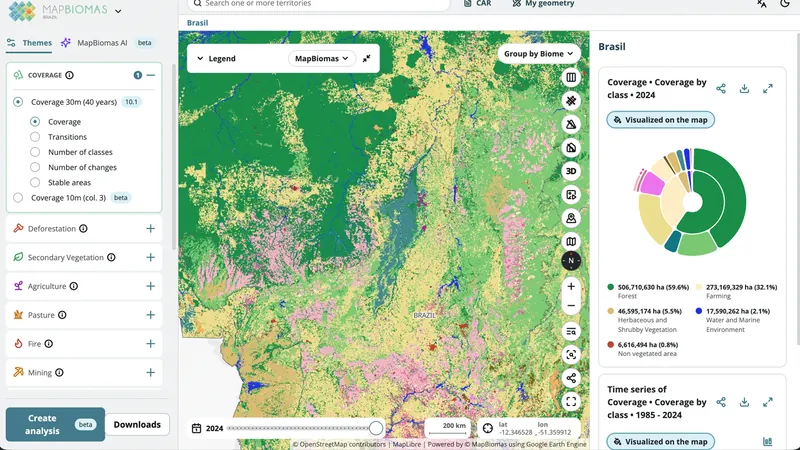Open the split-view compare map tool
Viewport: 800px width, 450px height.
[x=571, y=78]
